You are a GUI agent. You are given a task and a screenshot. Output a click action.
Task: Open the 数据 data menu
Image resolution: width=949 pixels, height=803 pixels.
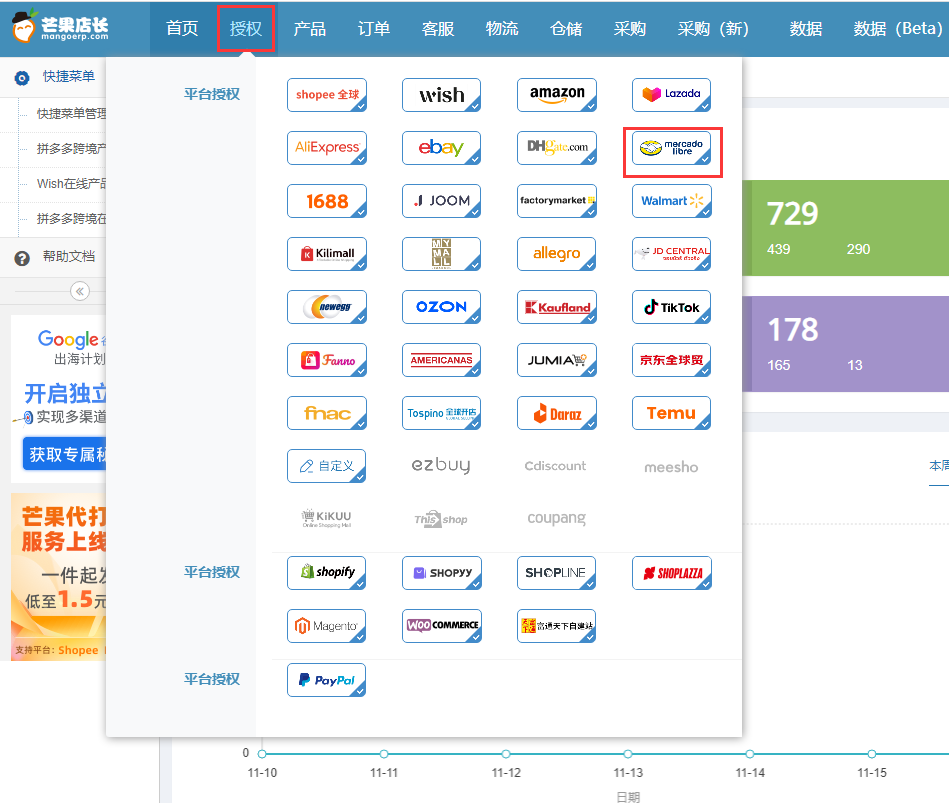point(806,28)
